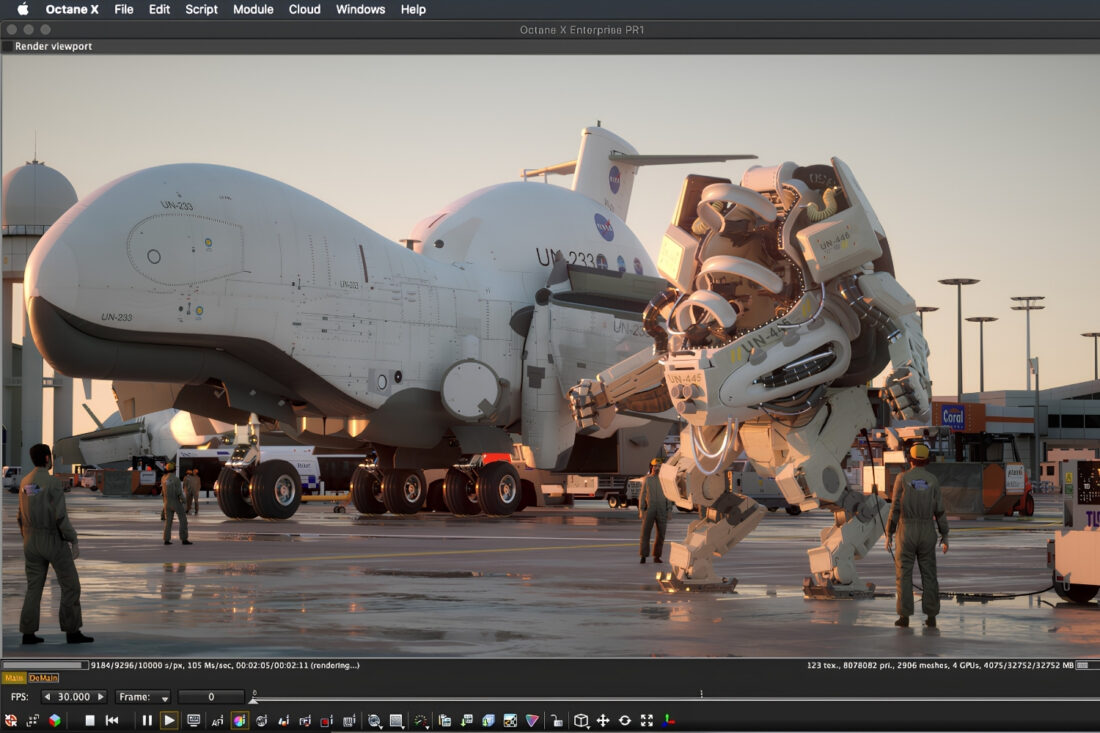
Task: Open the Edit menu
Action: coord(159,9)
